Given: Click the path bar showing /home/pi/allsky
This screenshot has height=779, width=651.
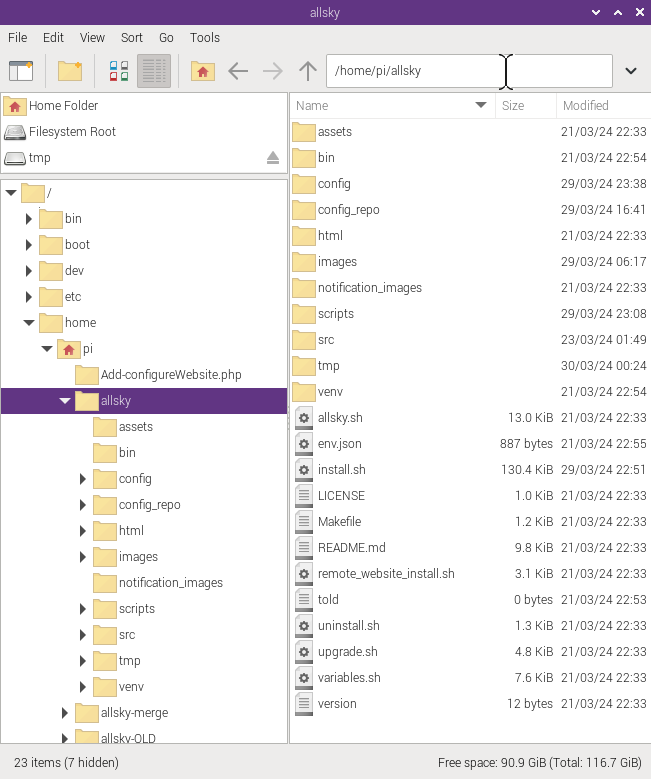Looking at the screenshot, I should tap(469, 71).
